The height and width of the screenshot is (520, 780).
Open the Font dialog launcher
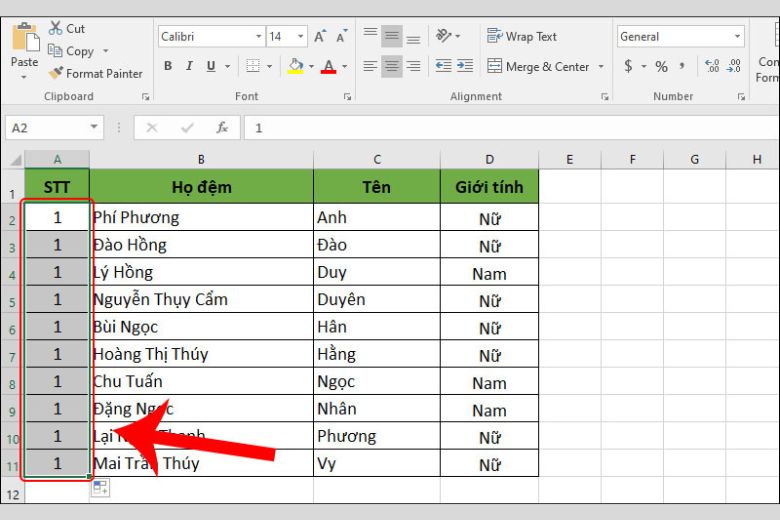coord(347,97)
